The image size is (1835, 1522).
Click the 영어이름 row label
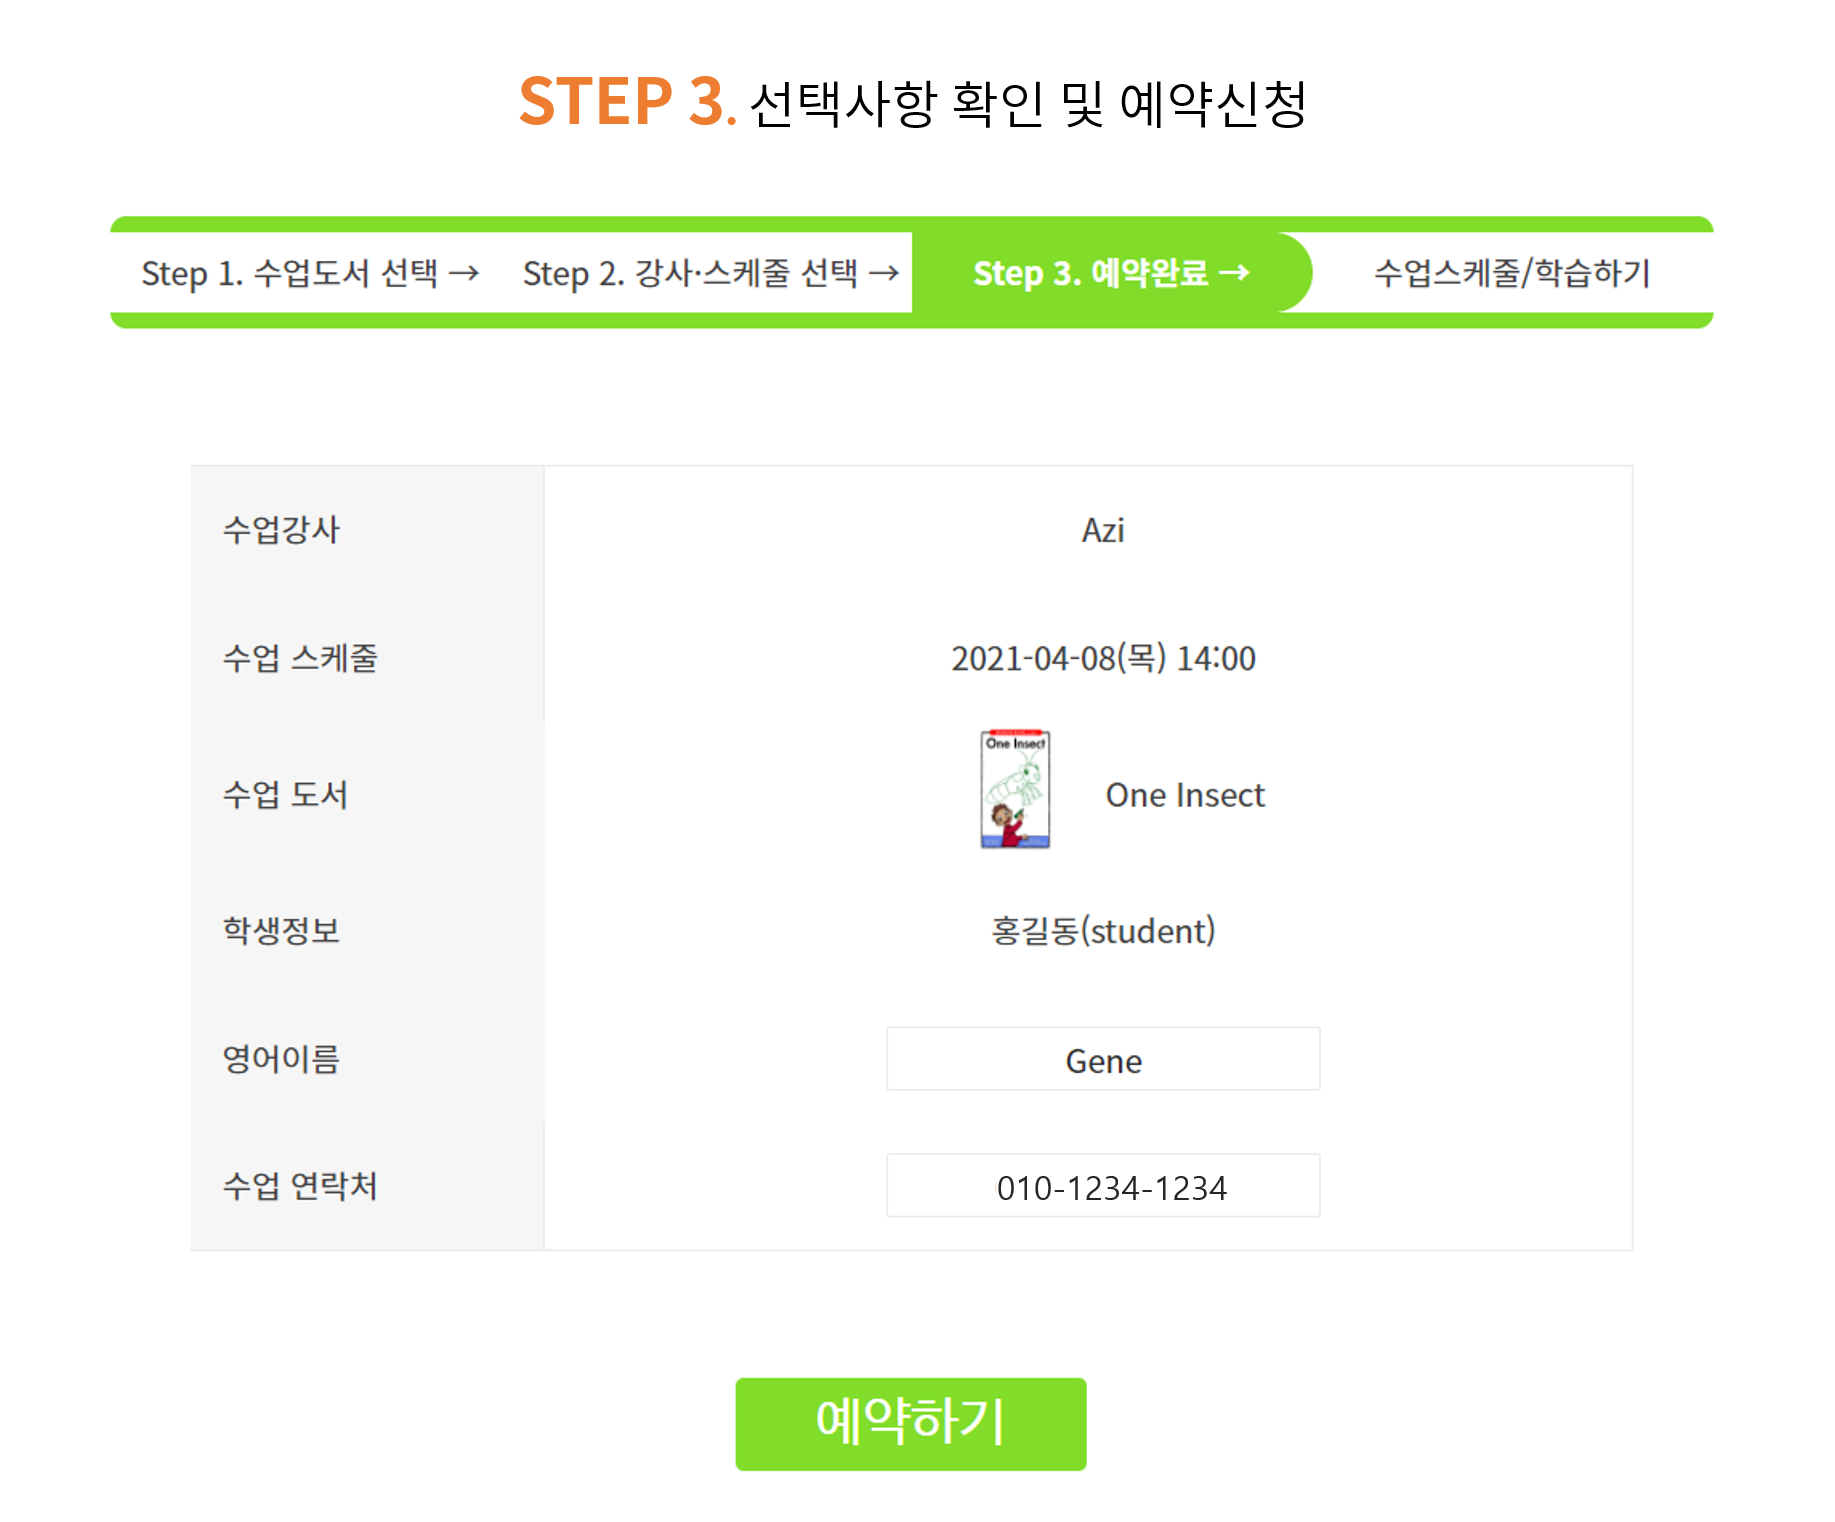click(x=281, y=1059)
